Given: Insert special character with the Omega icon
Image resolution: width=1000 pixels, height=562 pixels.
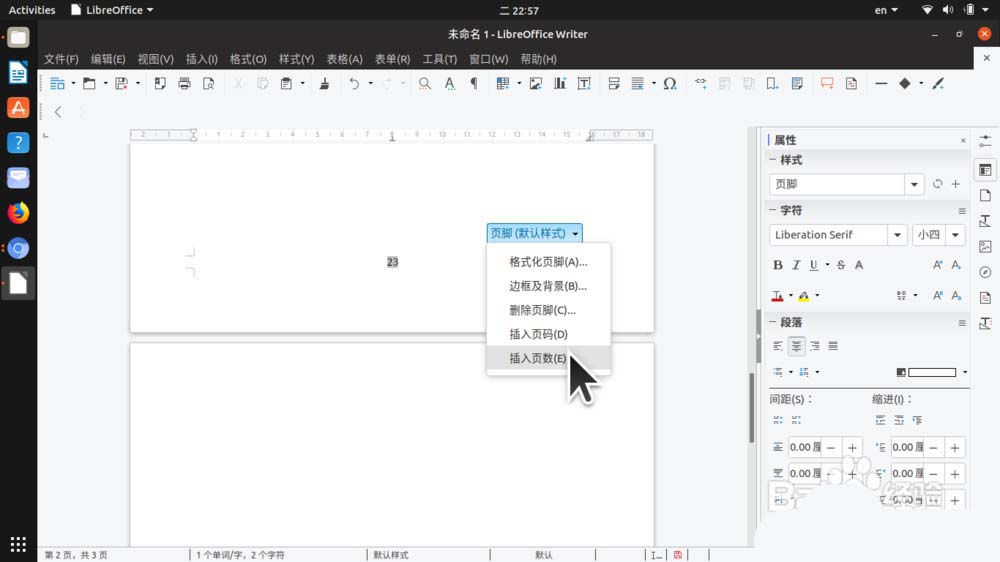Looking at the screenshot, I should click(x=670, y=84).
